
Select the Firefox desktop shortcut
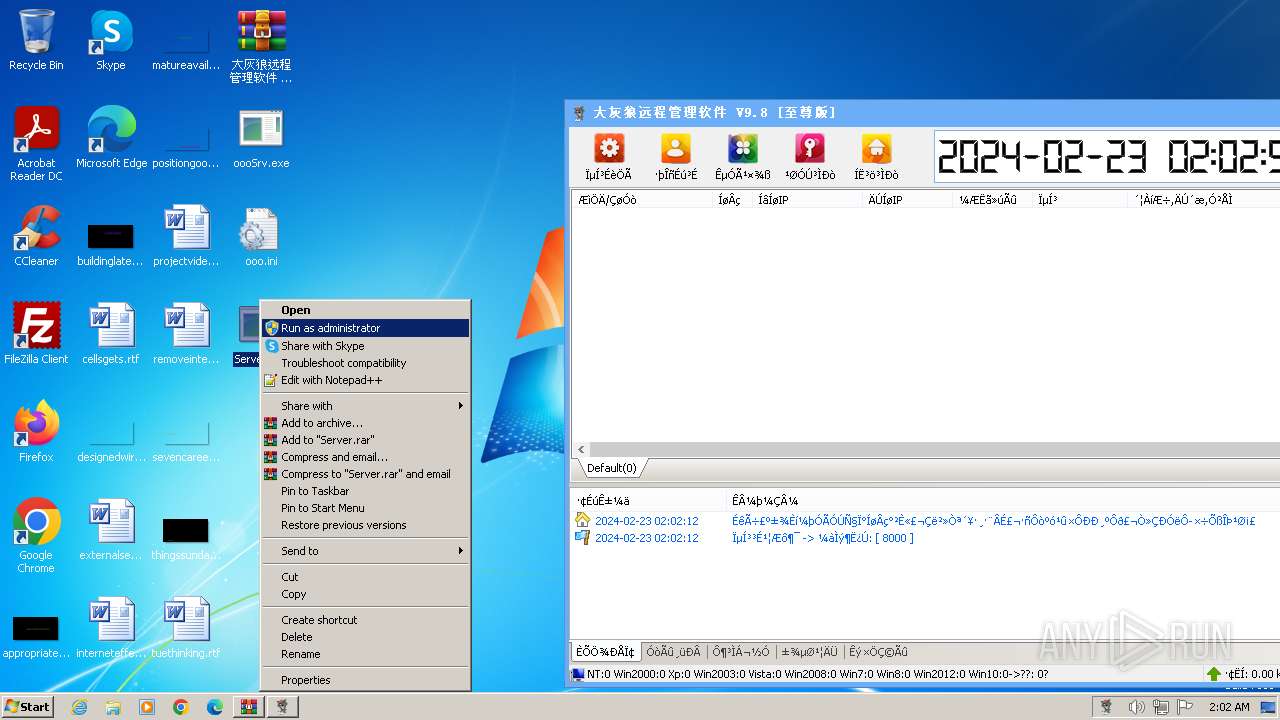[x=36, y=432]
